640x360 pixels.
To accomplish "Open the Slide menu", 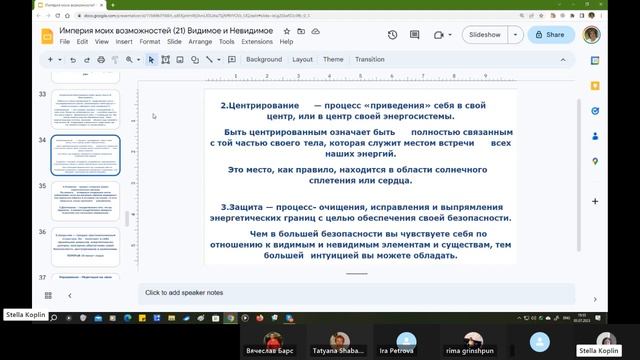I will 174,42.
